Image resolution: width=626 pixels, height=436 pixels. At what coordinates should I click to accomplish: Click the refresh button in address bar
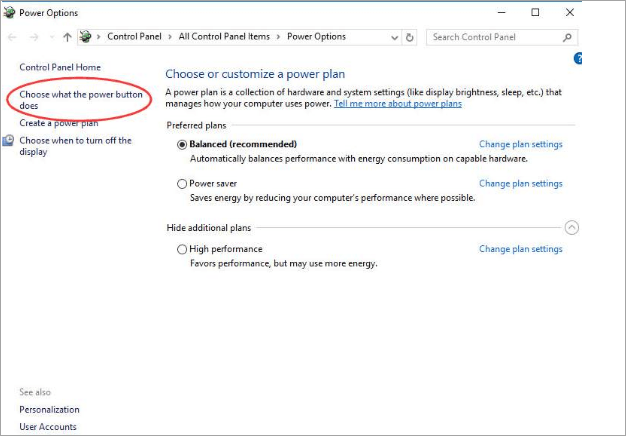(409, 37)
